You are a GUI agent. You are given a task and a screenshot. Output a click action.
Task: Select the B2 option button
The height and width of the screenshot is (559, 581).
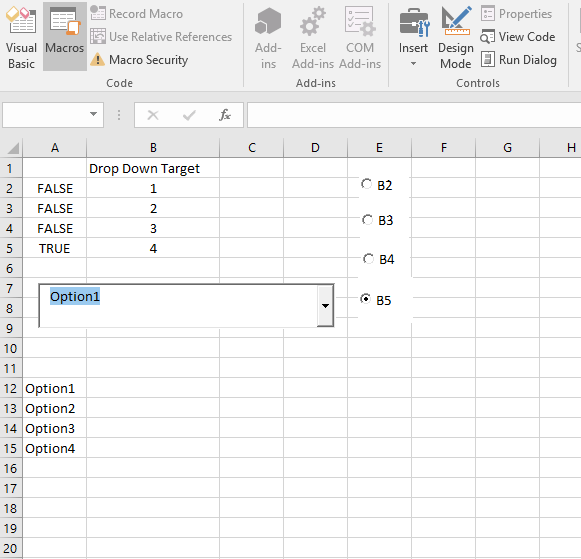pos(366,184)
